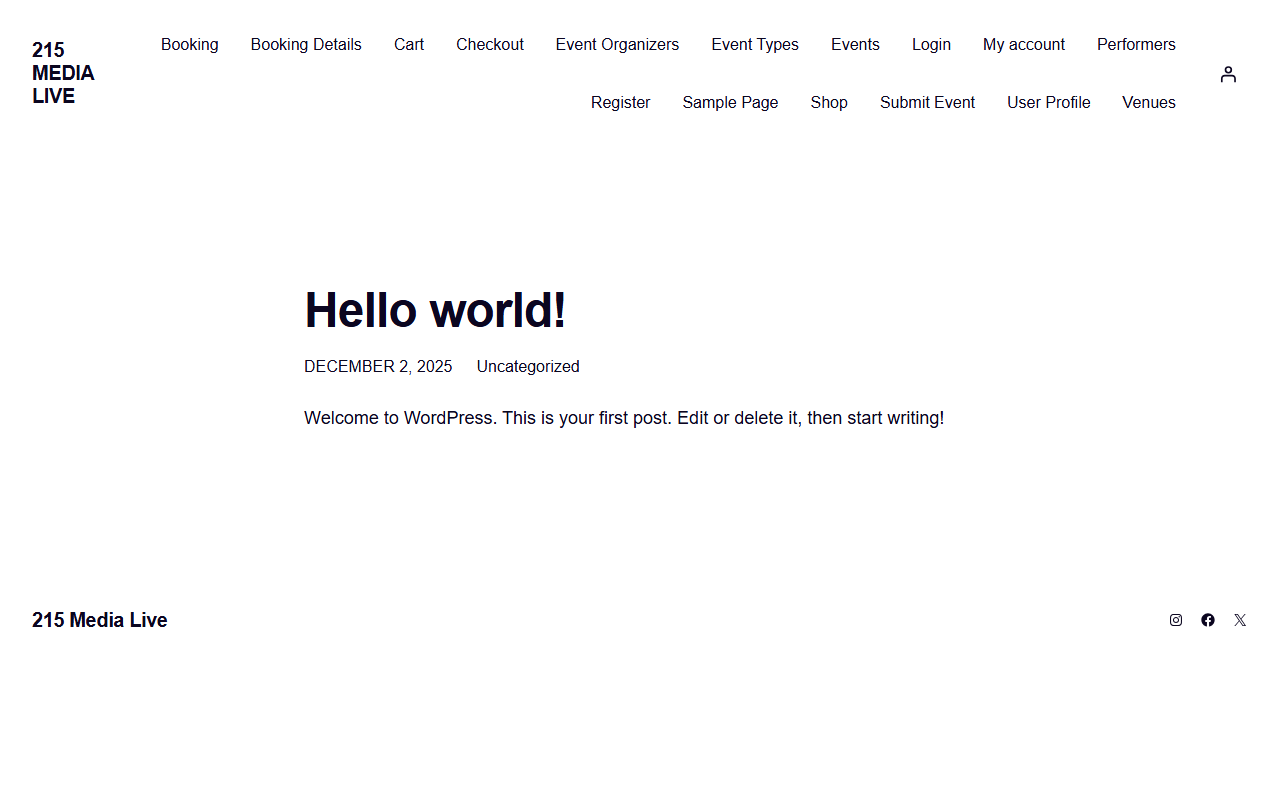Click the 215 Media Live footer title
Image resolution: width=1280 pixels, height=800 pixels.
pos(100,620)
